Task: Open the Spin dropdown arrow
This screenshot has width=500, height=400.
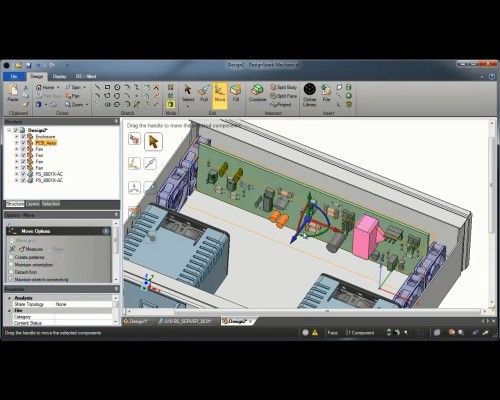Action: 84,87
